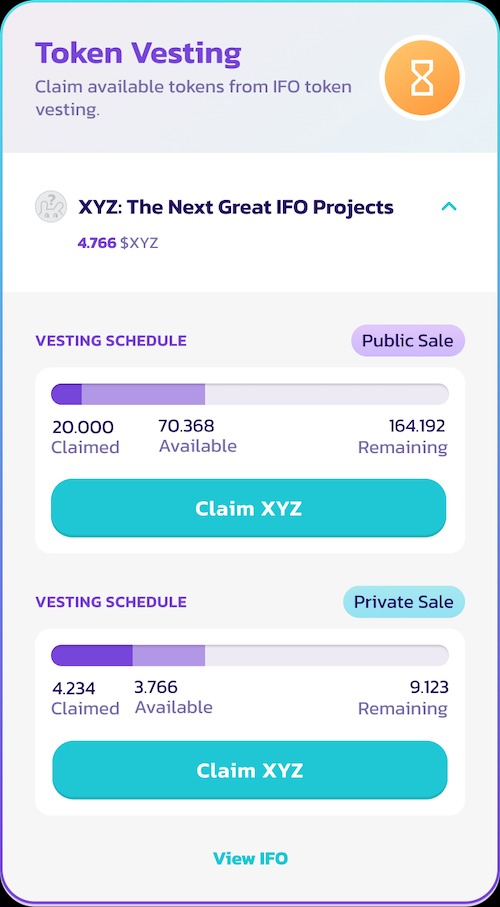The image size is (500, 907).
Task: Click the first Vesting Schedule label
Action: tap(111, 341)
